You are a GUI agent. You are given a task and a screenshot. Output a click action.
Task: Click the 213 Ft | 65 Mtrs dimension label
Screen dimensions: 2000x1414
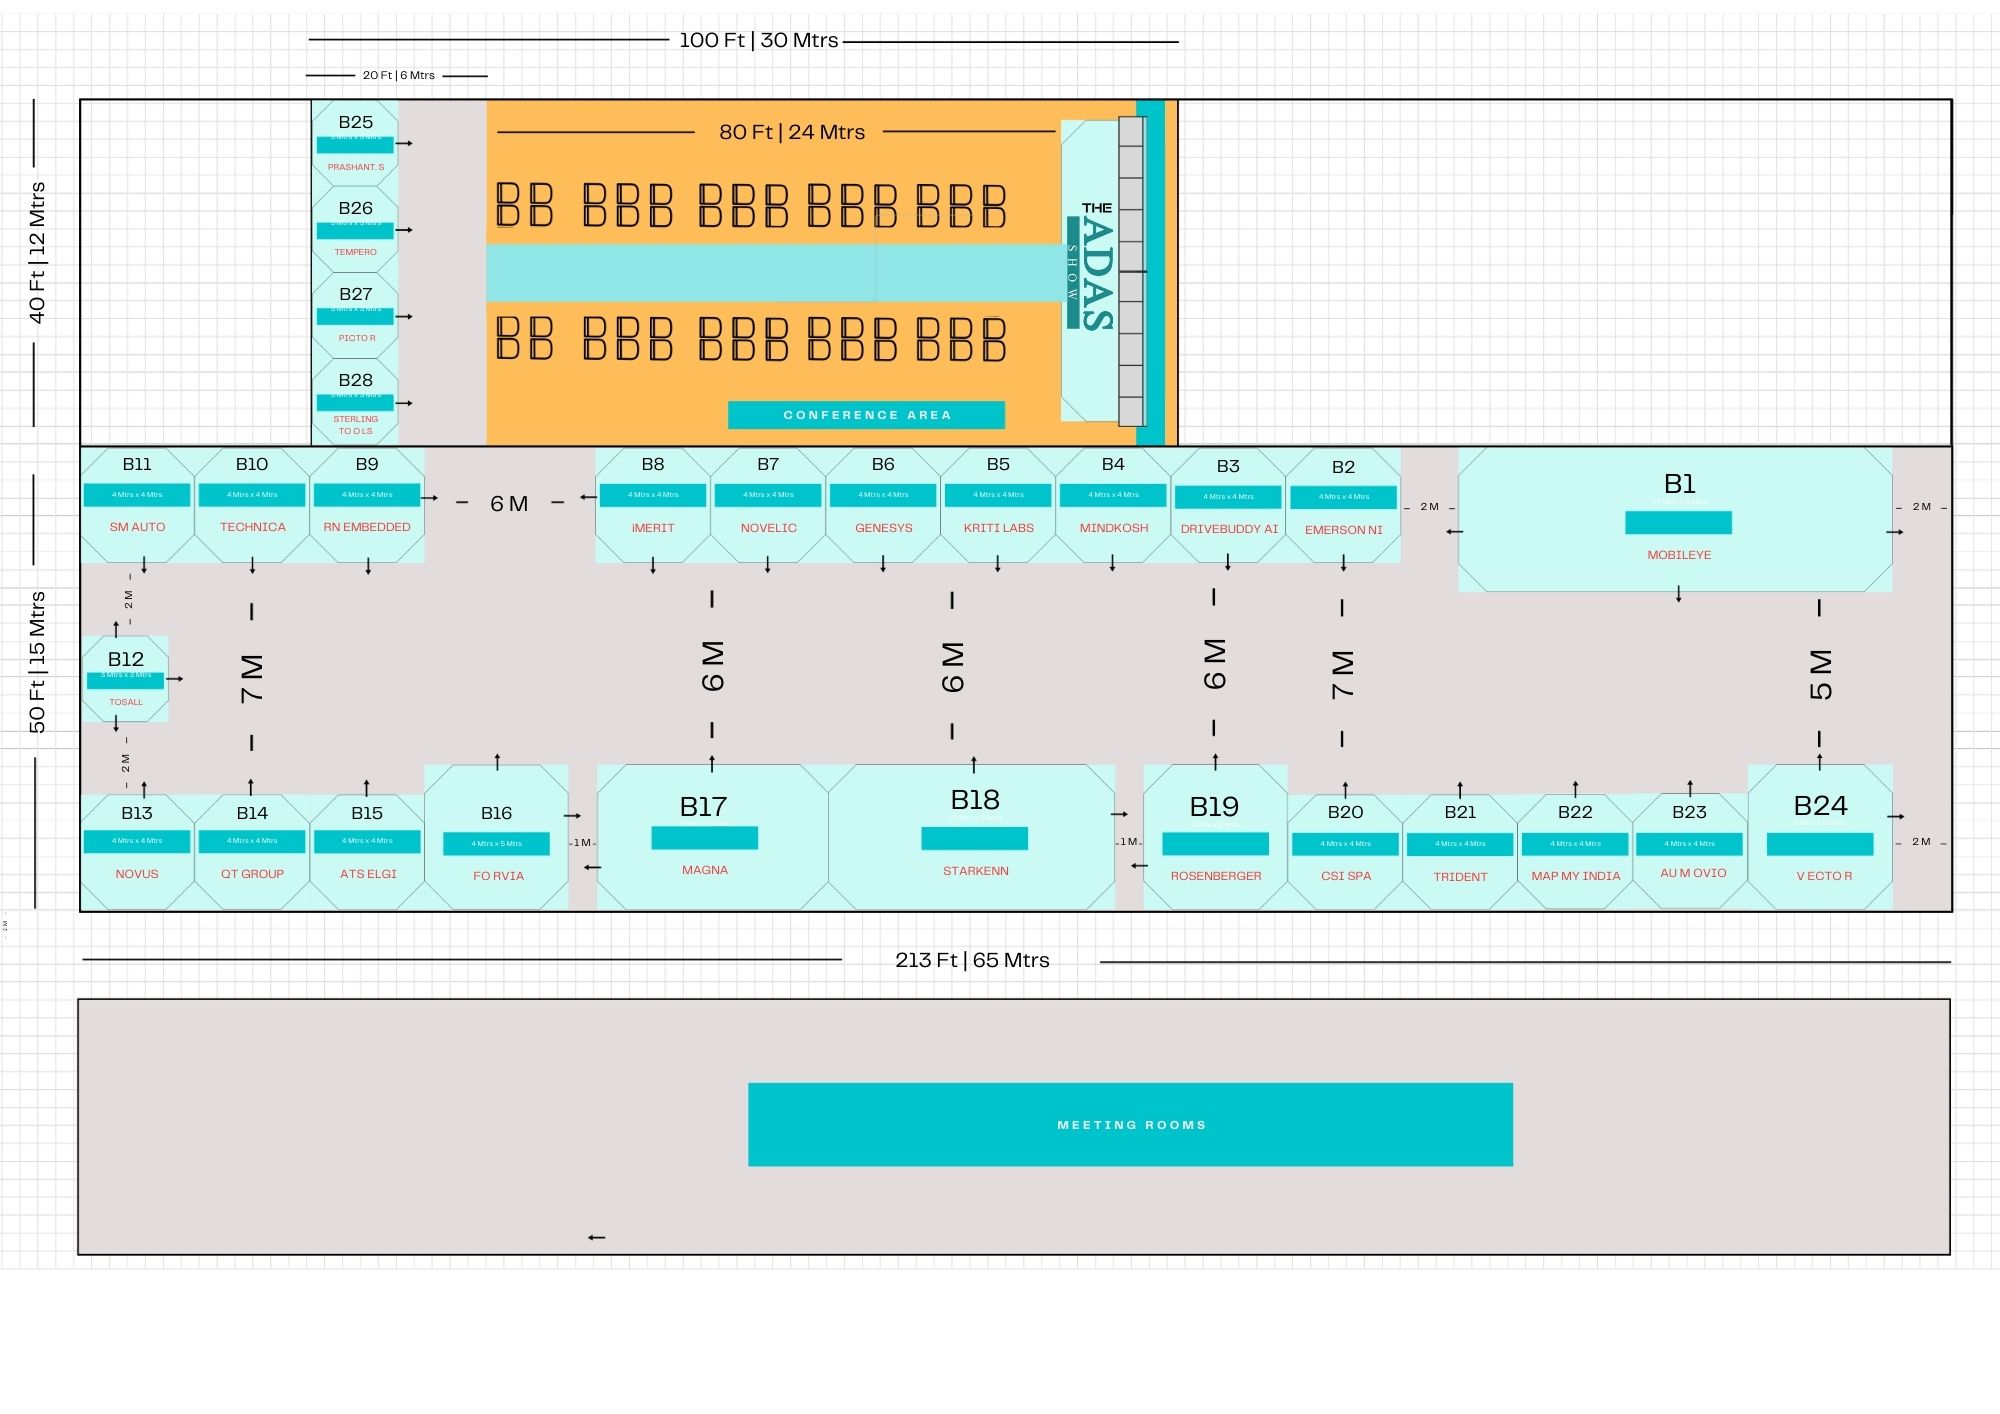point(971,960)
